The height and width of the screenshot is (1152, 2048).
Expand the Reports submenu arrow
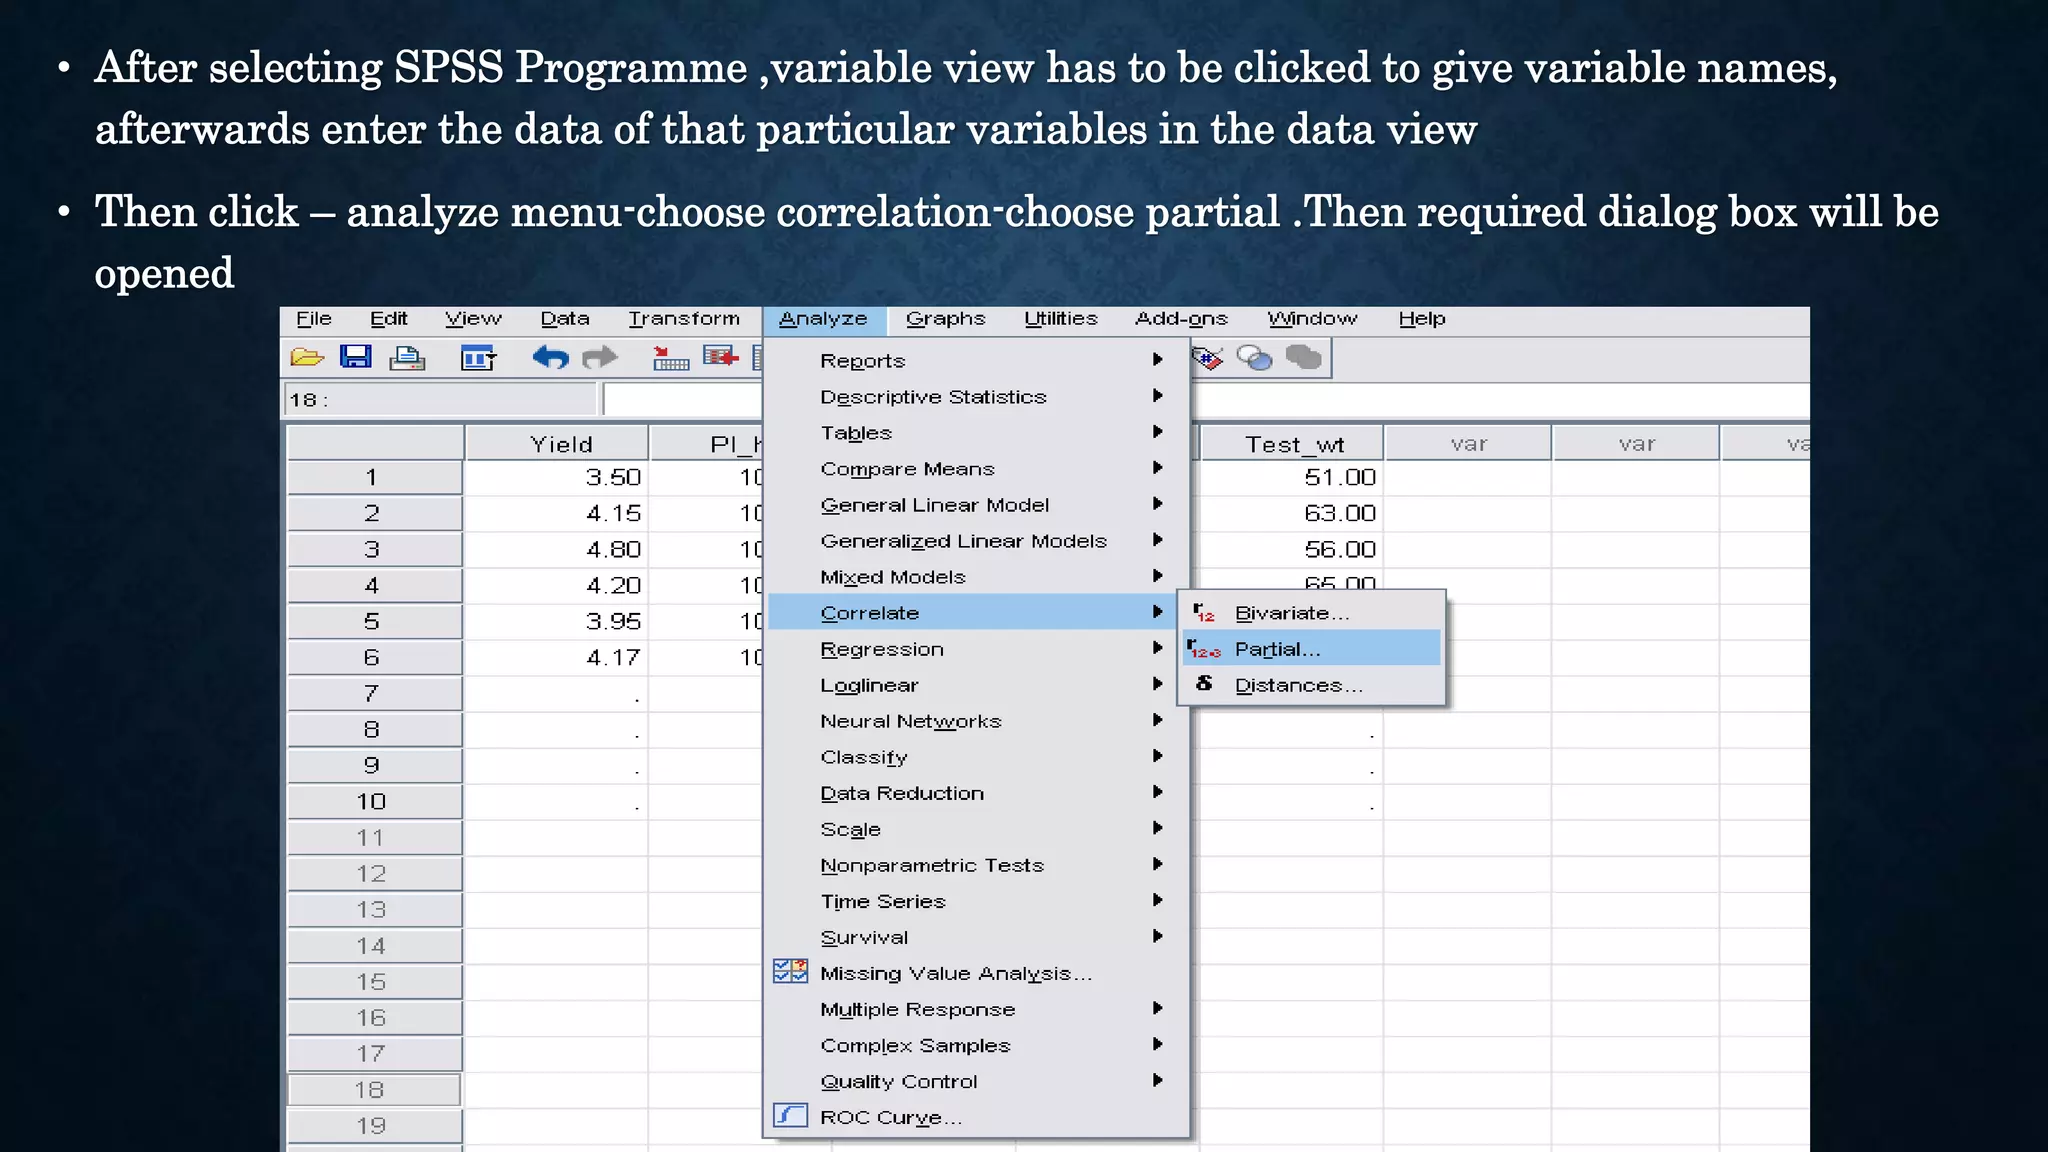1157,359
